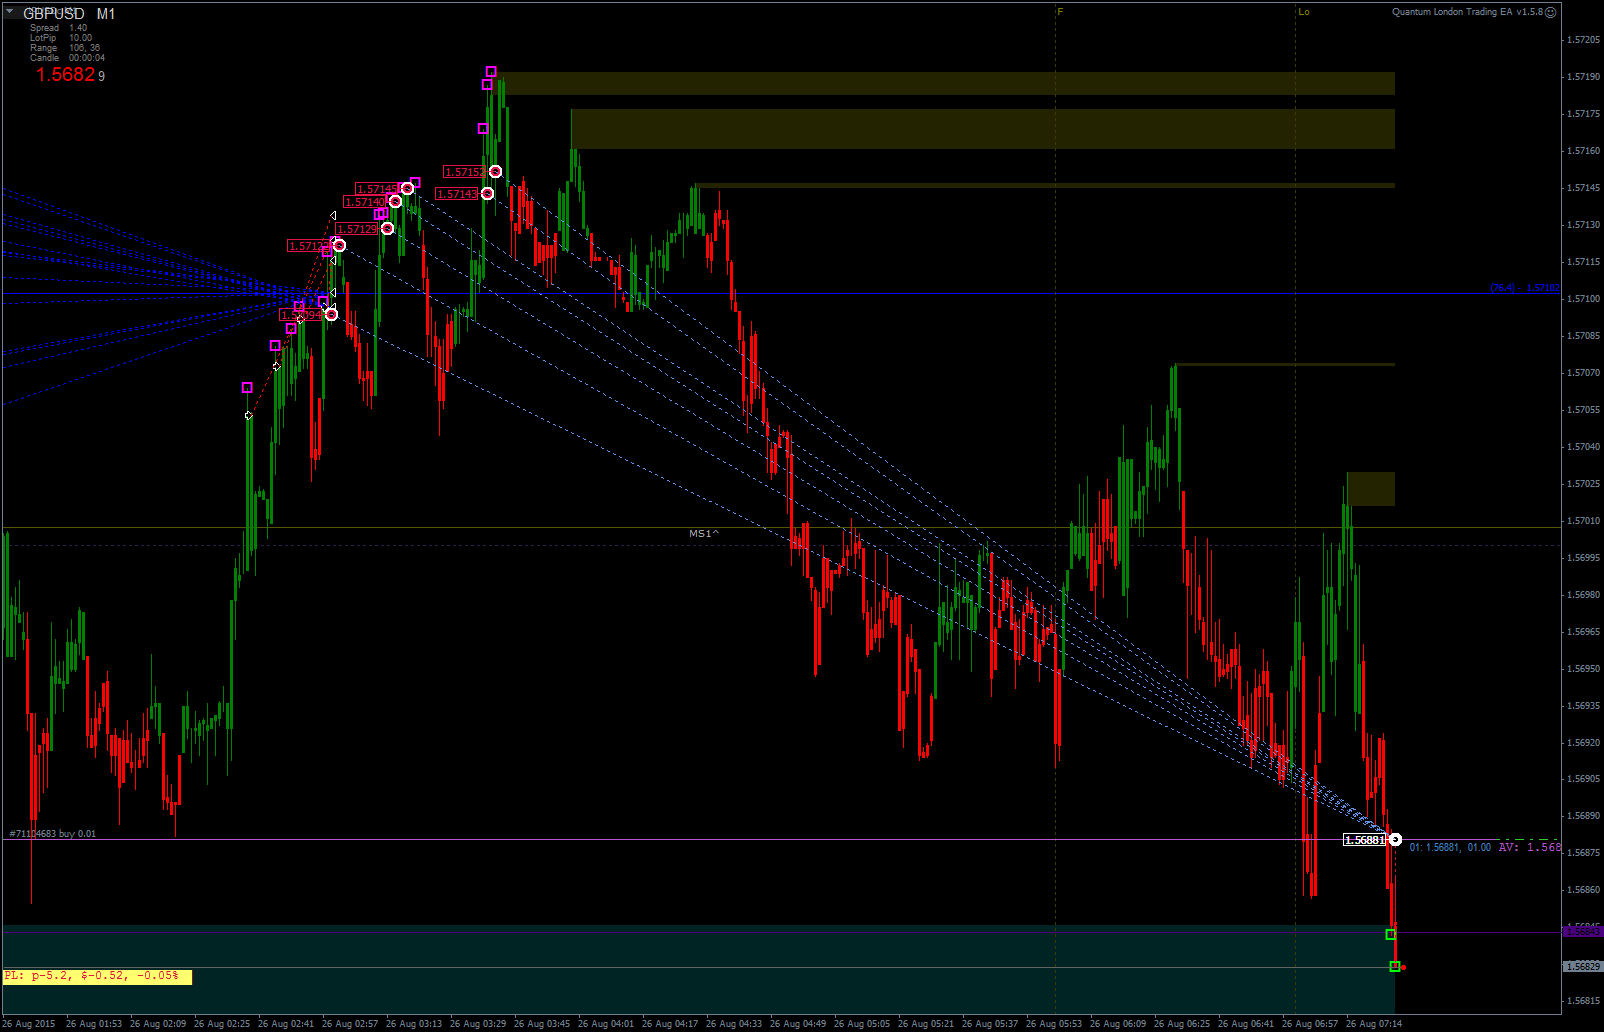Image resolution: width=1604 pixels, height=1032 pixels.
Task: Click the Lo vertical line label at top
Action: (x=1304, y=12)
